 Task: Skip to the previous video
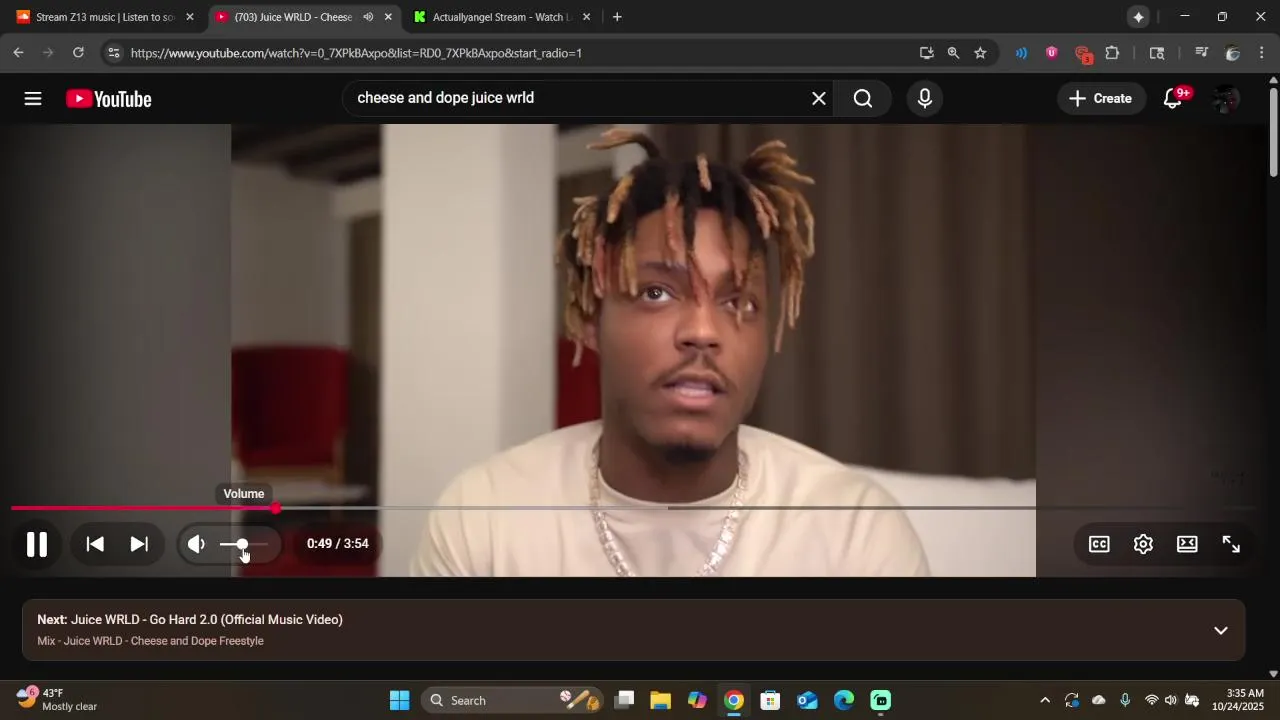(95, 544)
